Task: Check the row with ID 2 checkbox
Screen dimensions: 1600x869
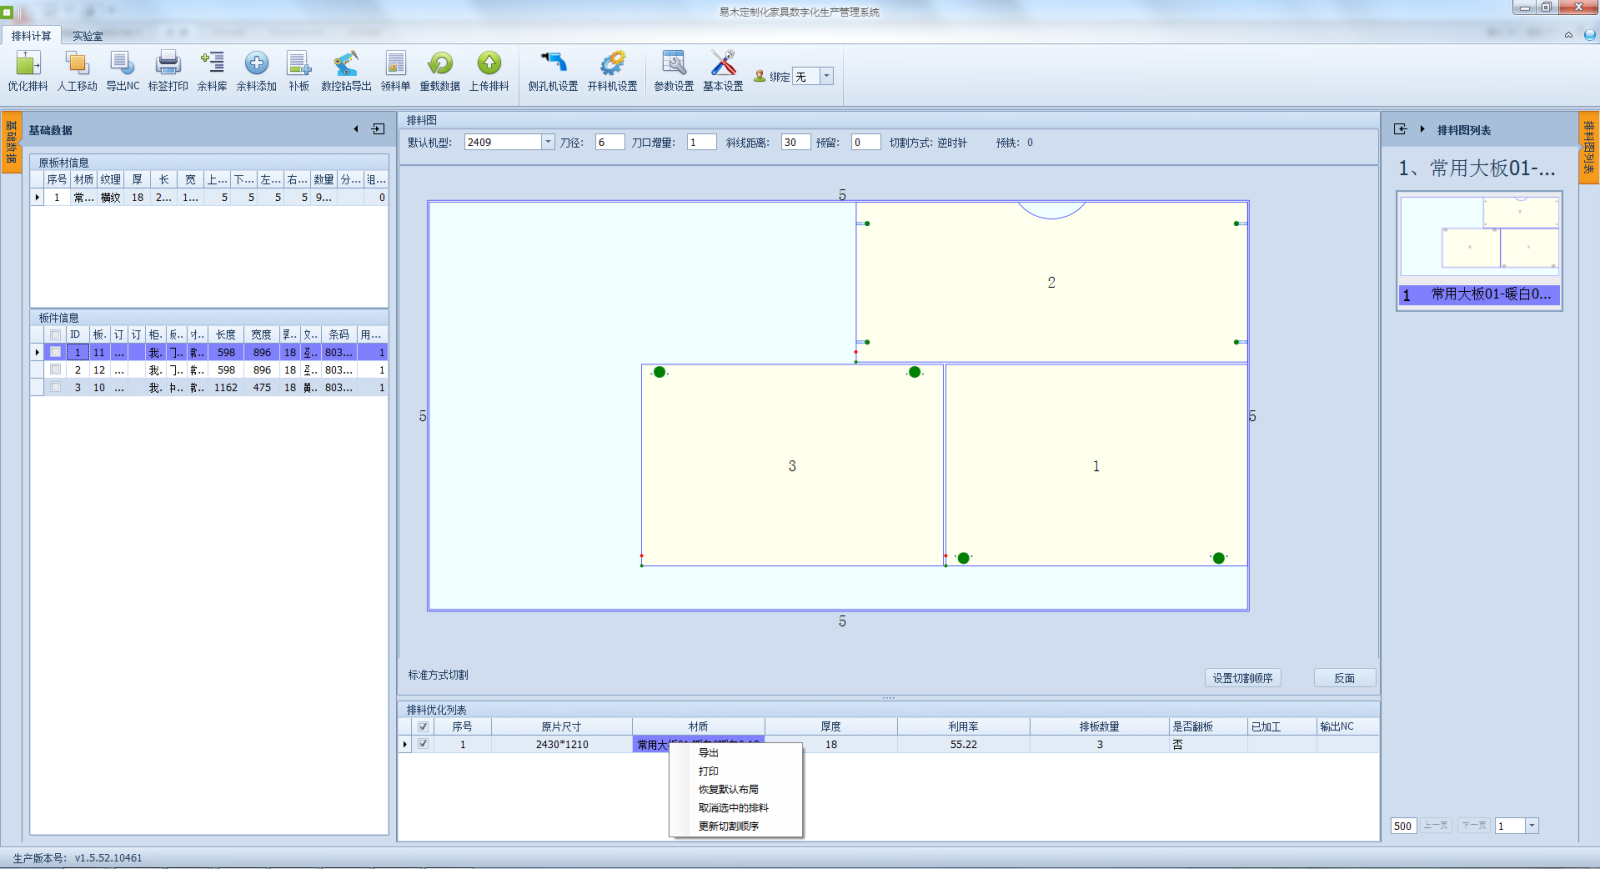Action: (56, 369)
